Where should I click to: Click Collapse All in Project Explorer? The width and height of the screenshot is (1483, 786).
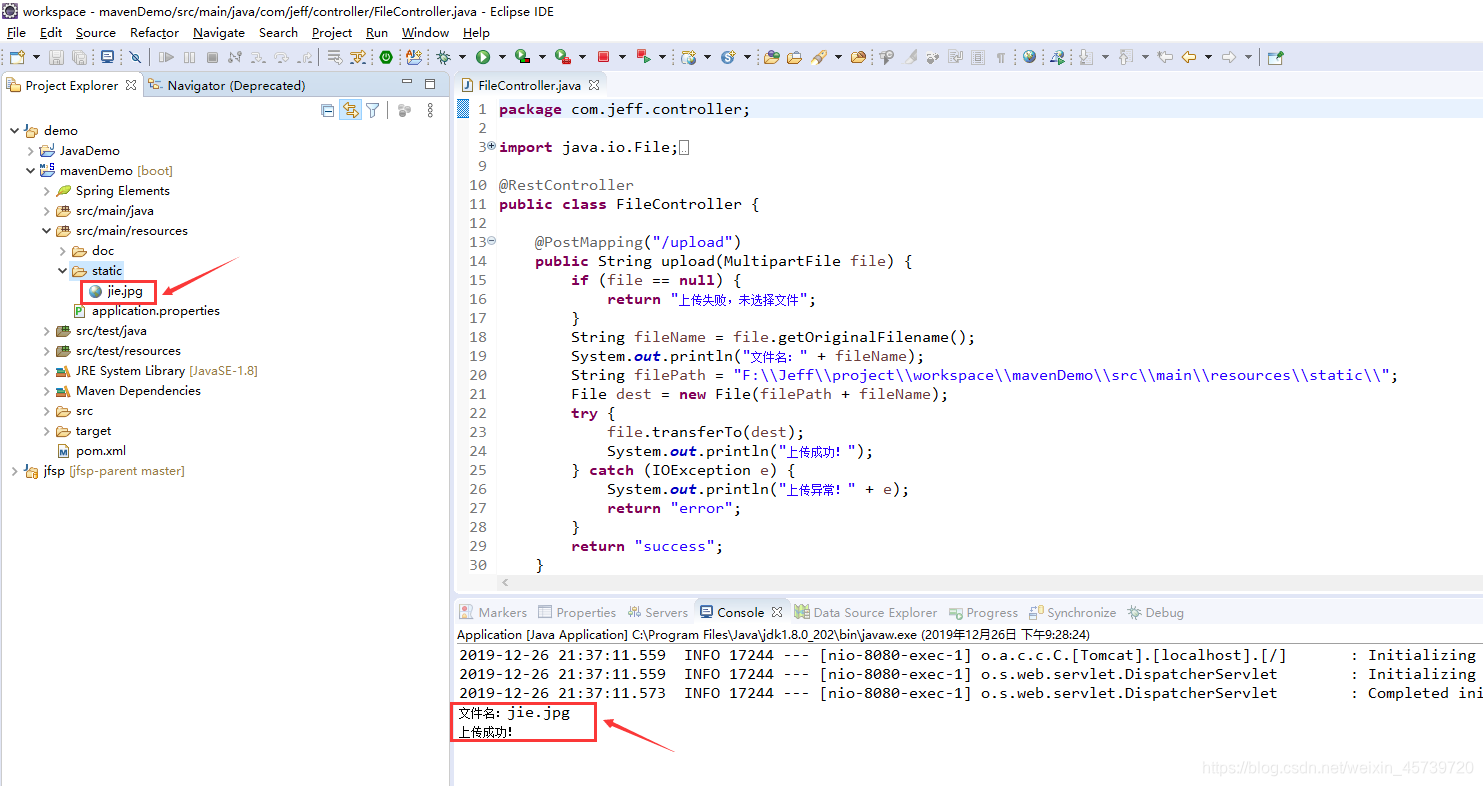(x=328, y=111)
